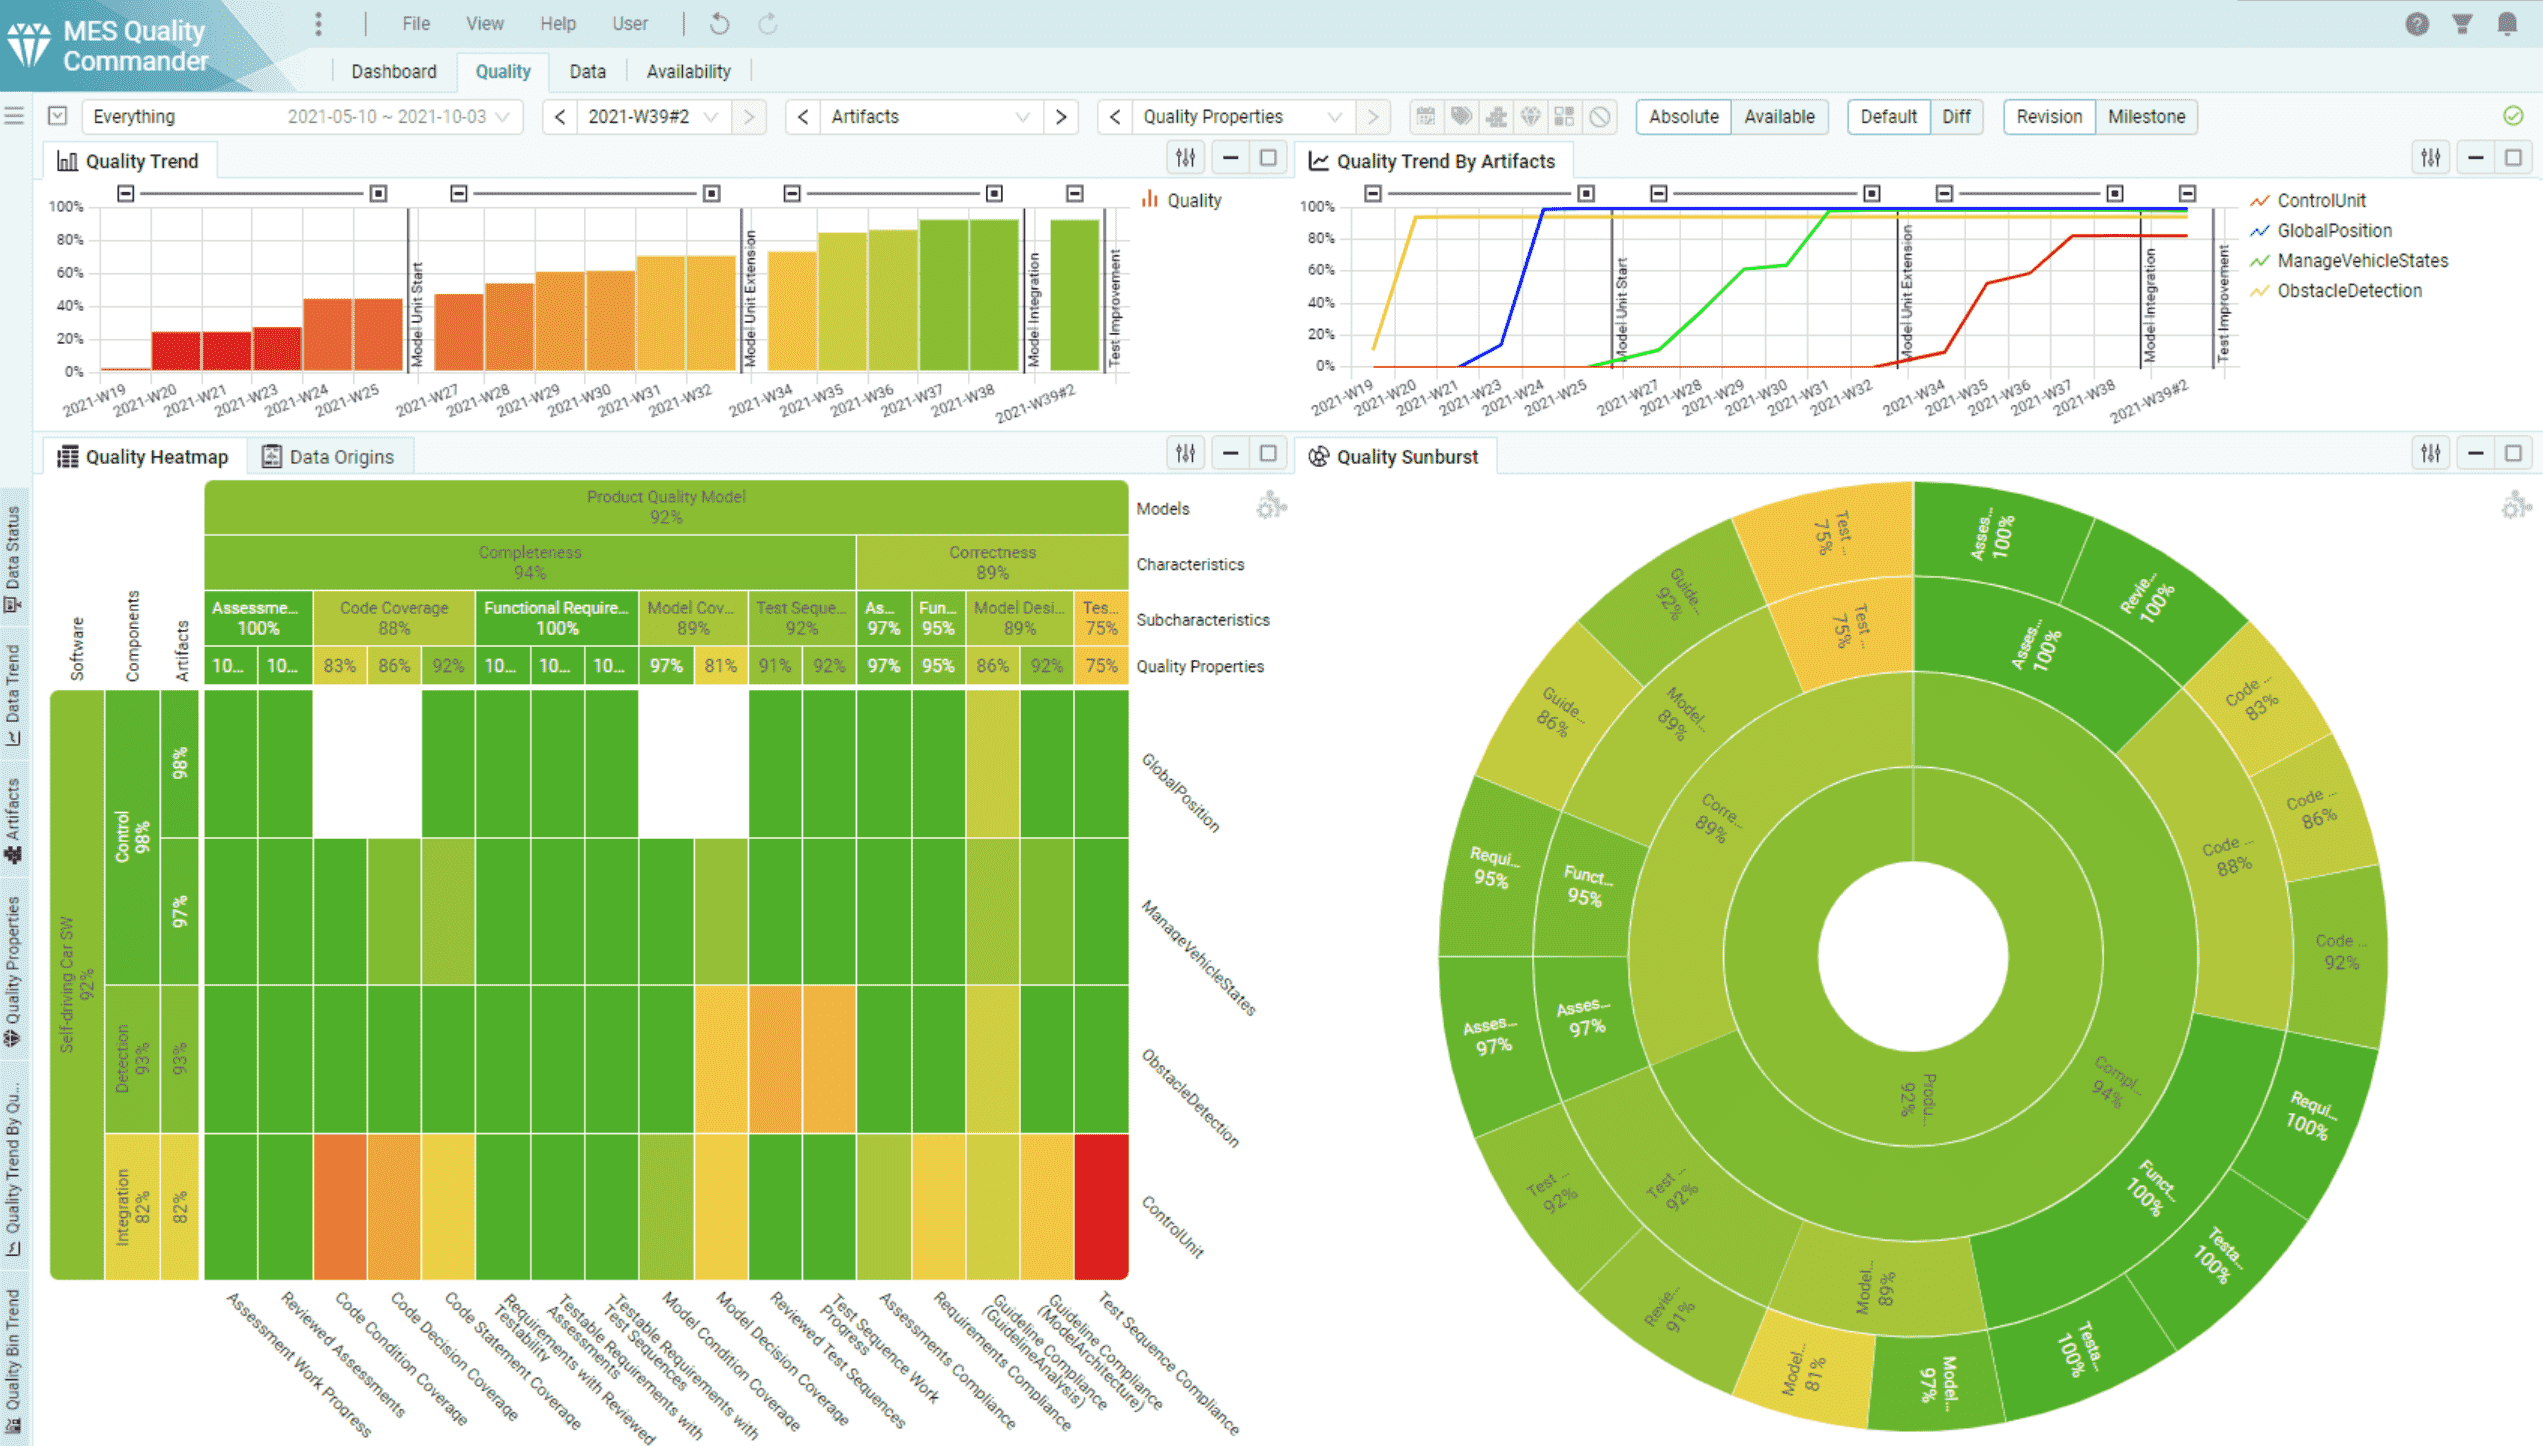Switch value mode to Available

1778,117
